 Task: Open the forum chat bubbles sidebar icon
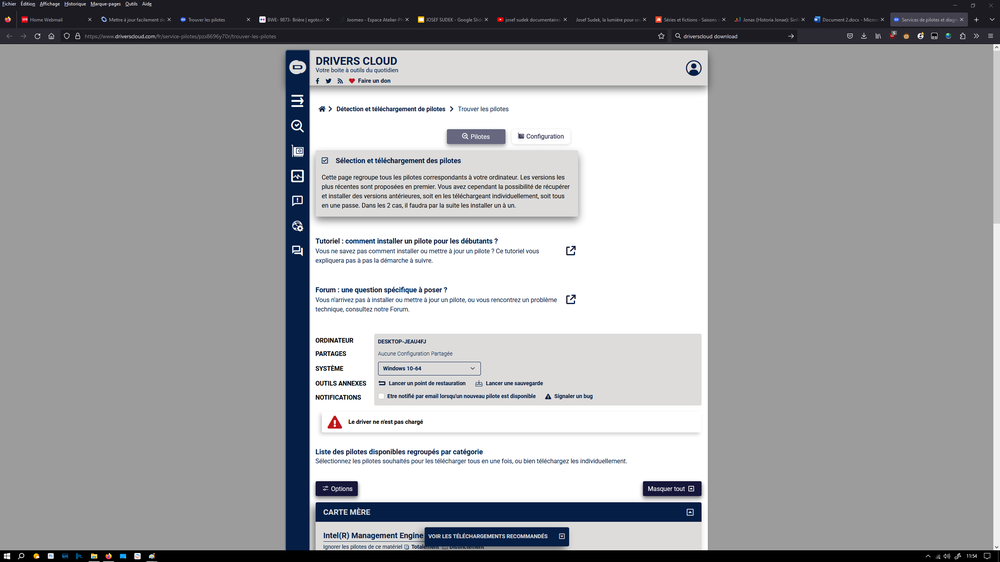(297, 251)
